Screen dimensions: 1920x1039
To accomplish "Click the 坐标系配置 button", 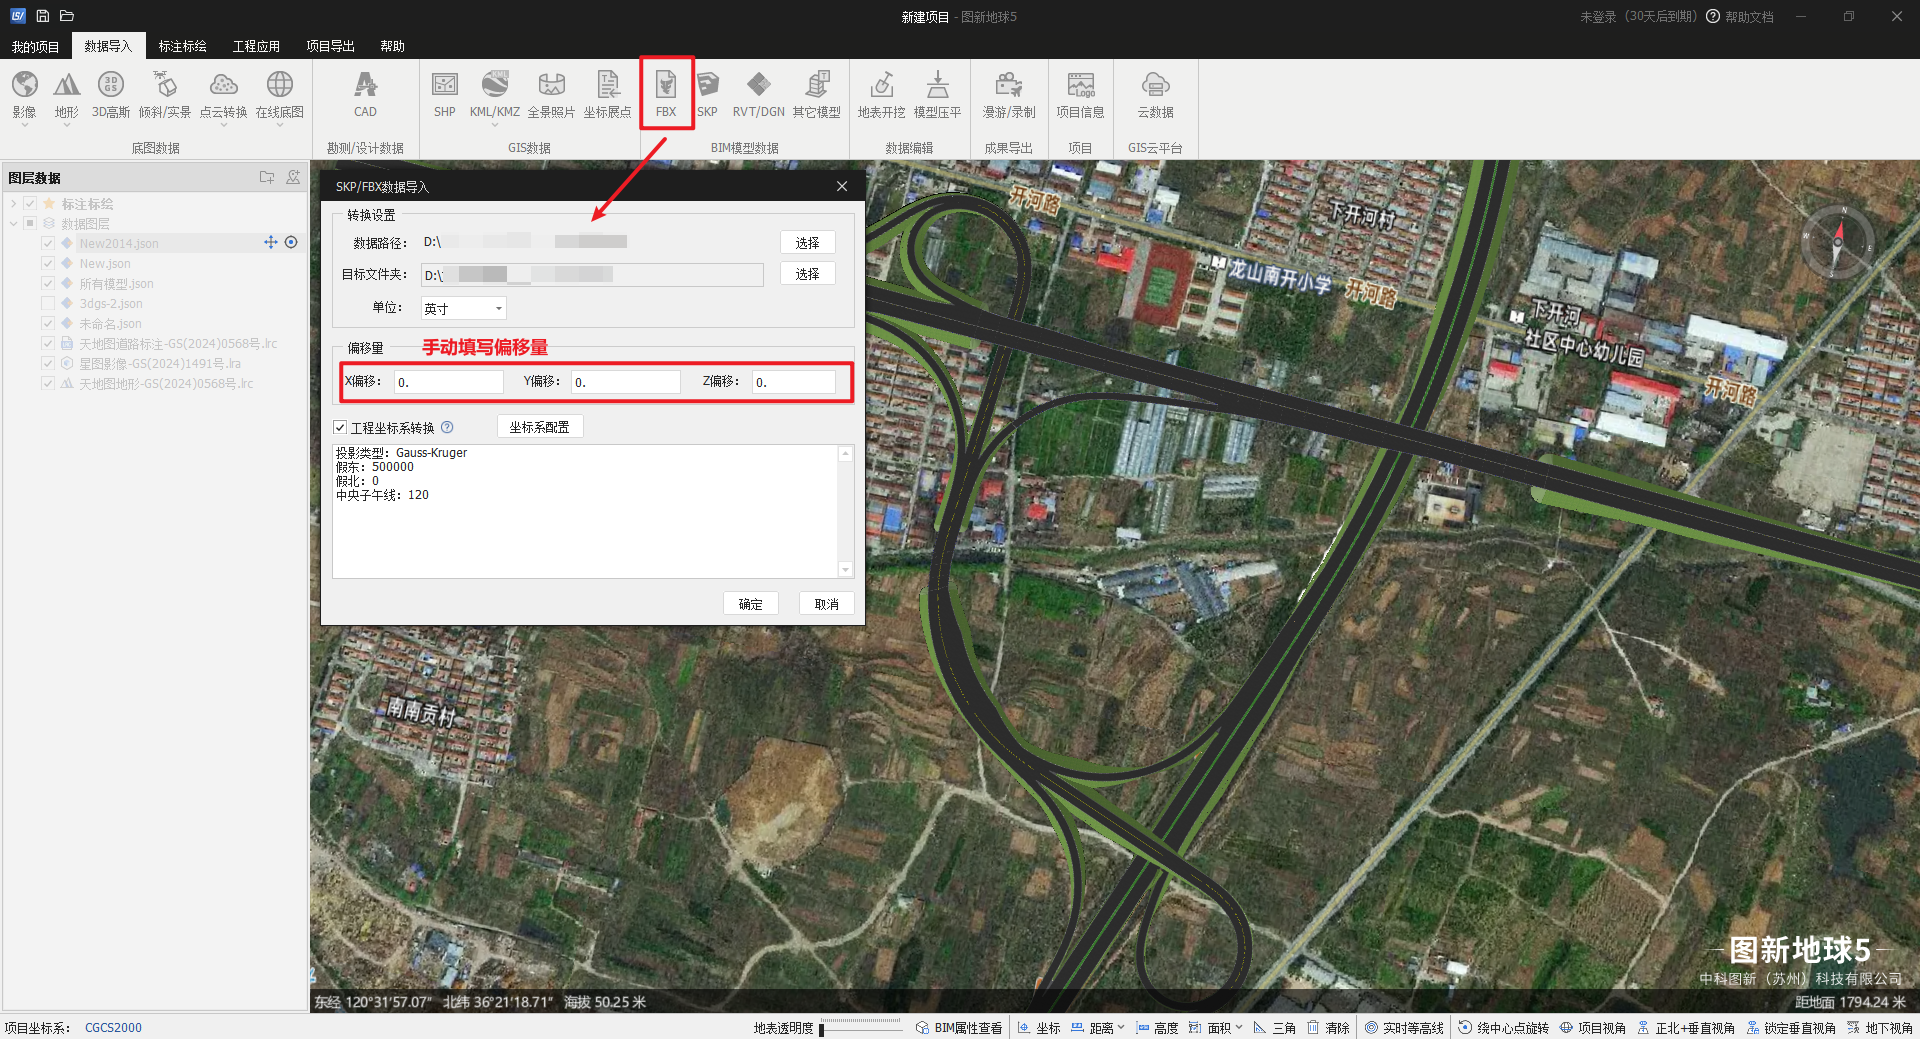I will (539, 427).
